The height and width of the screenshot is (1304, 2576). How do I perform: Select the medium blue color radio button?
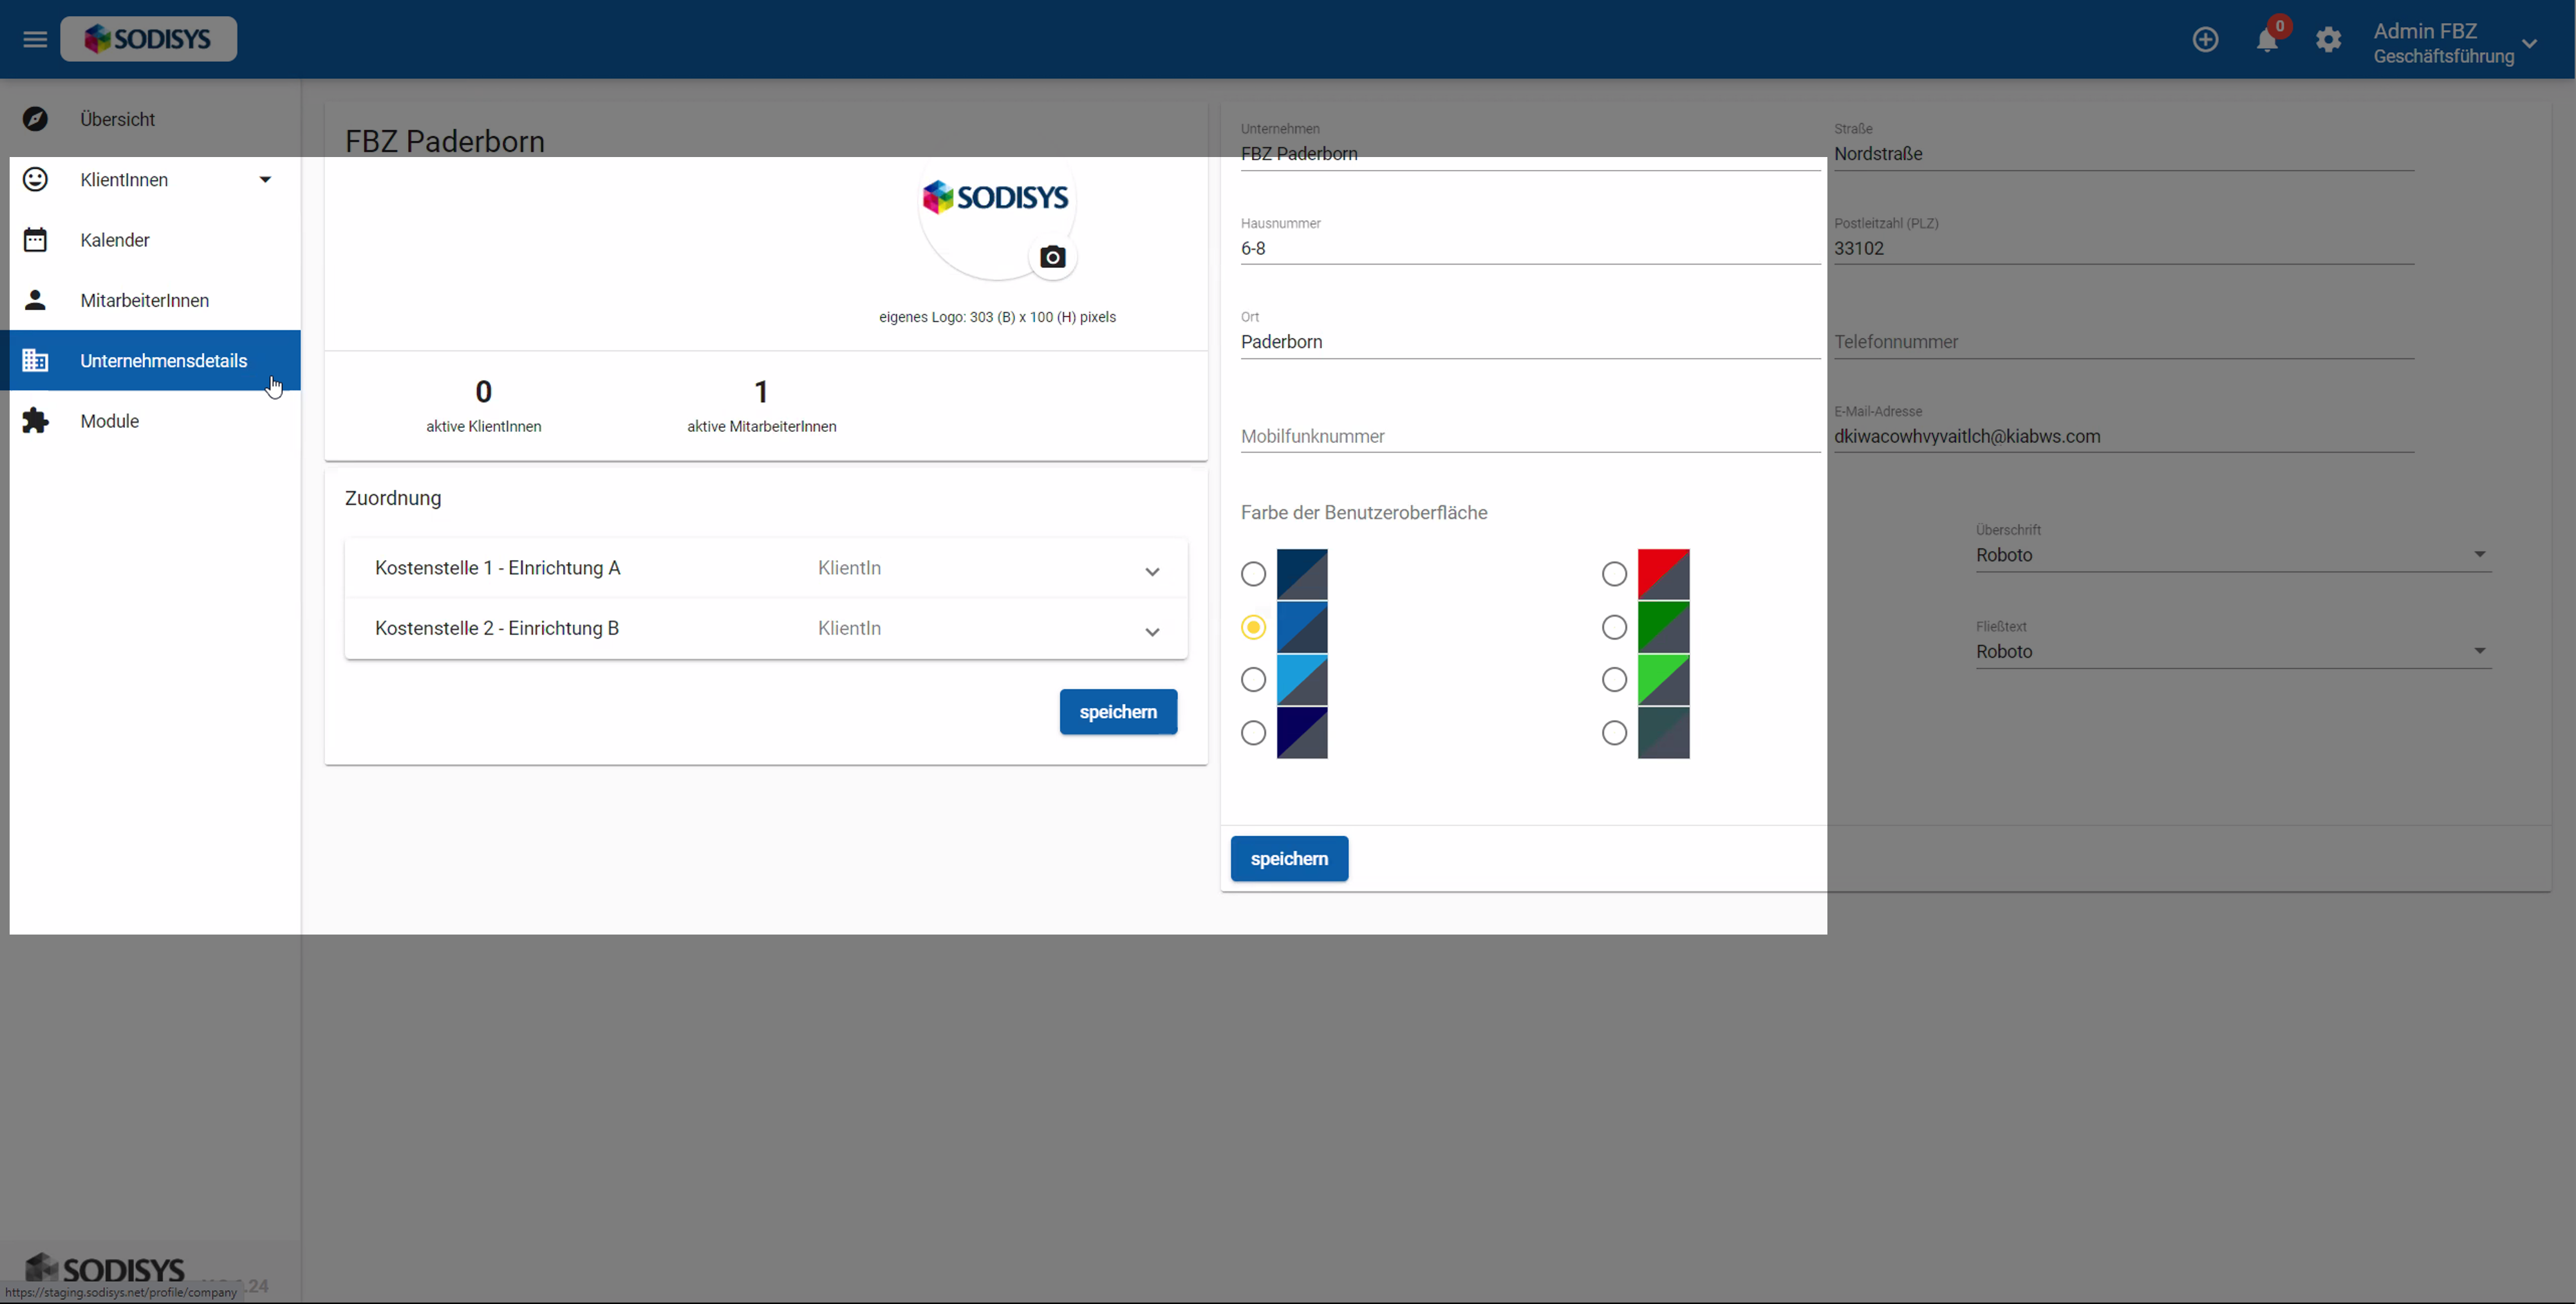[1253, 627]
